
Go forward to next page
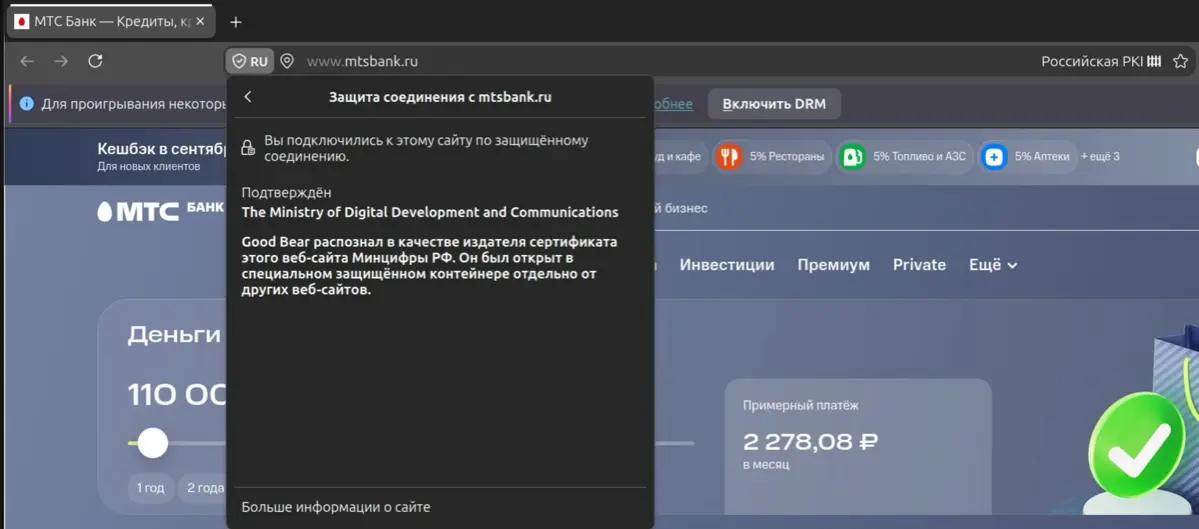(x=61, y=61)
